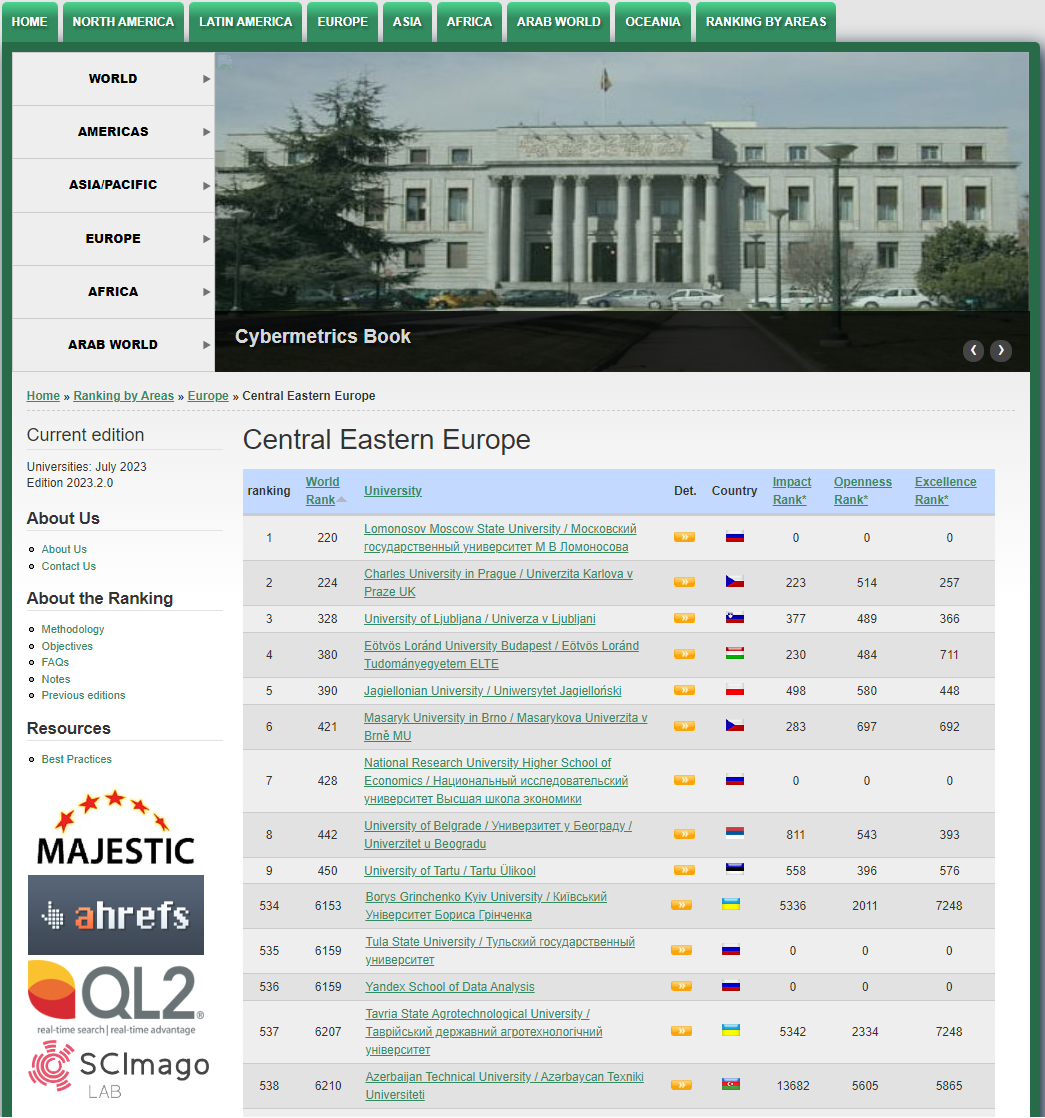Expand the WORLD sidebar menu

point(113,79)
